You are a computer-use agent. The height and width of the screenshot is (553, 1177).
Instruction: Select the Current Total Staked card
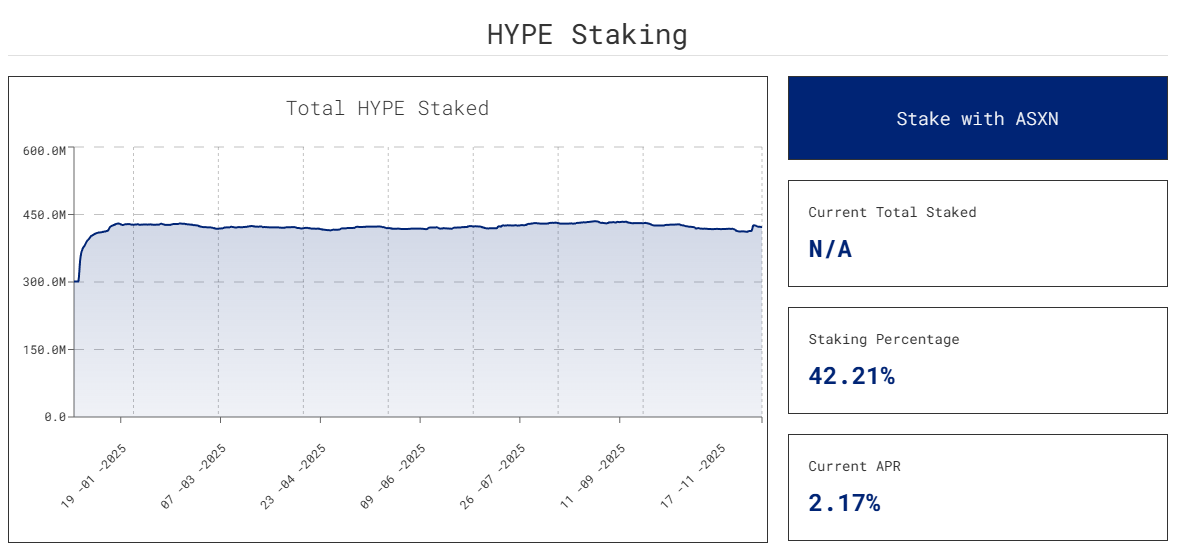(x=977, y=233)
